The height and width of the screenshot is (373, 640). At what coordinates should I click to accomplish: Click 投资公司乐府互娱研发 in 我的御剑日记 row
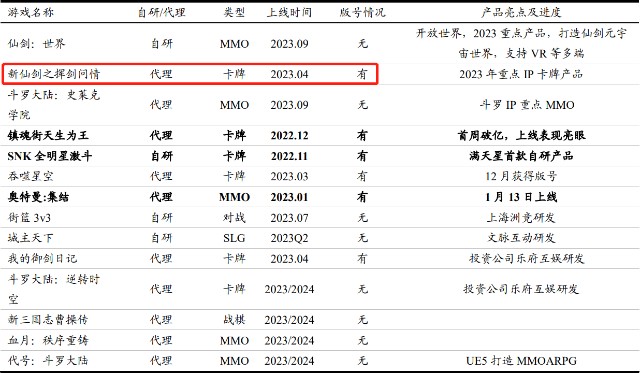pos(527,258)
